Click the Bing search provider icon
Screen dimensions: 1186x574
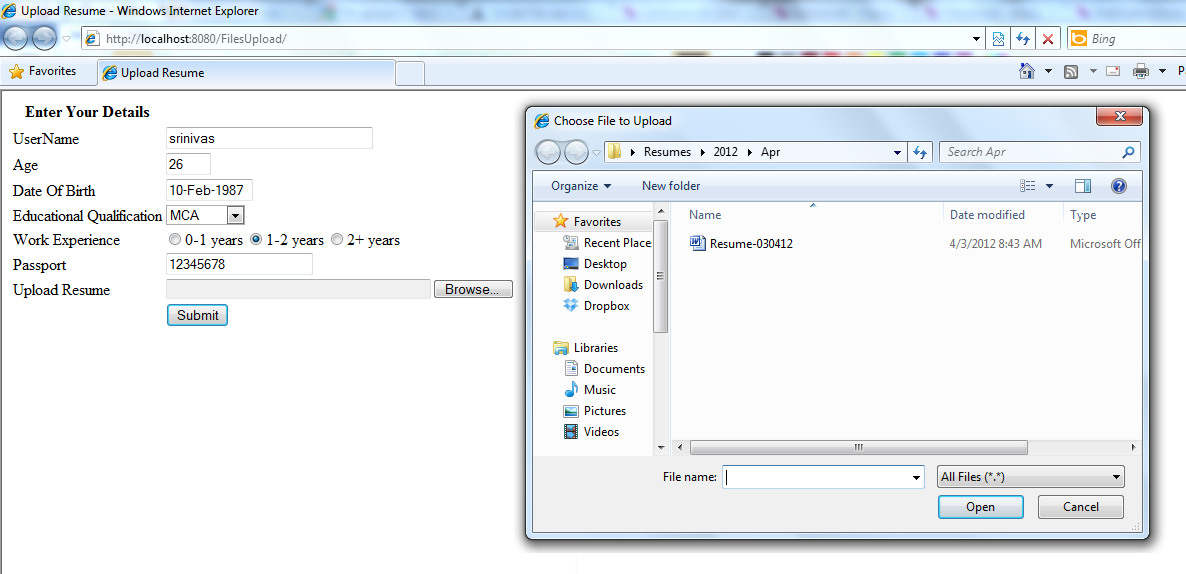(x=1079, y=39)
